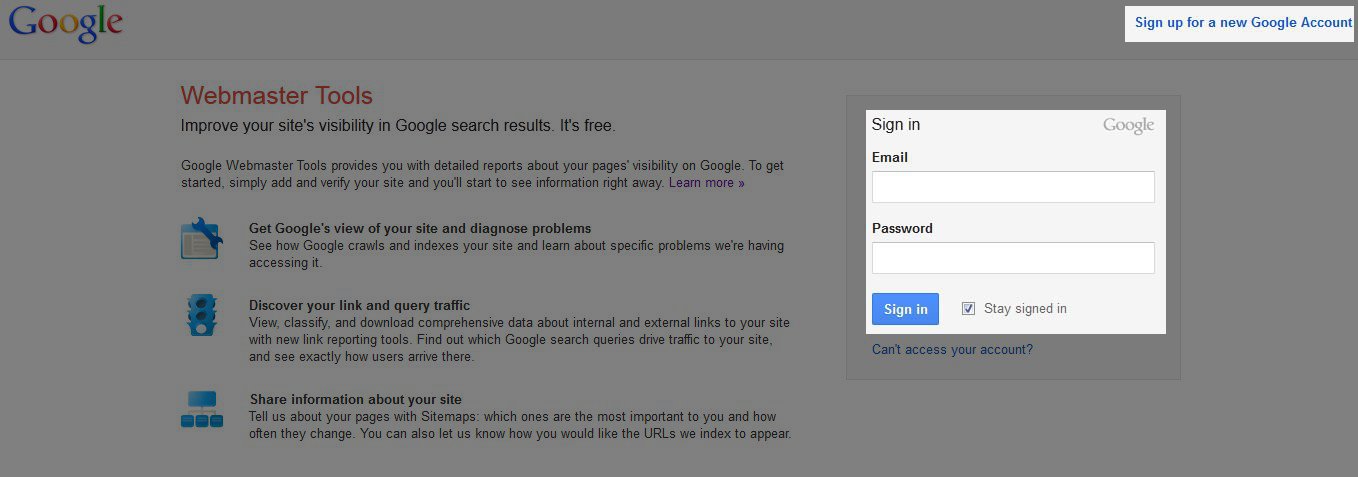Image resolution: width=1358 pixels, height=477 pixels.
Task: Click the Get Google's view of your site heading
Action: click(x=420, y=228)
